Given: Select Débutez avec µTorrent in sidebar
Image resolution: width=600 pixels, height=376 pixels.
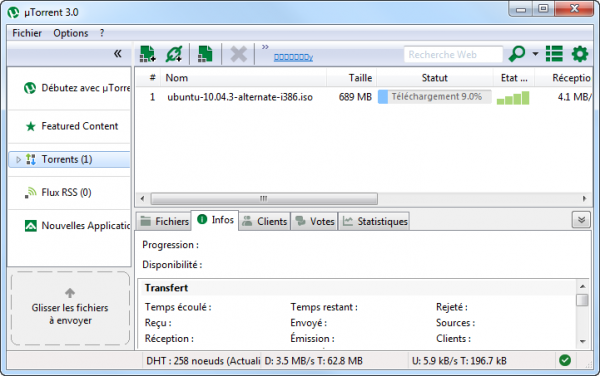Looking at the screenshot, I should point(69,88).
